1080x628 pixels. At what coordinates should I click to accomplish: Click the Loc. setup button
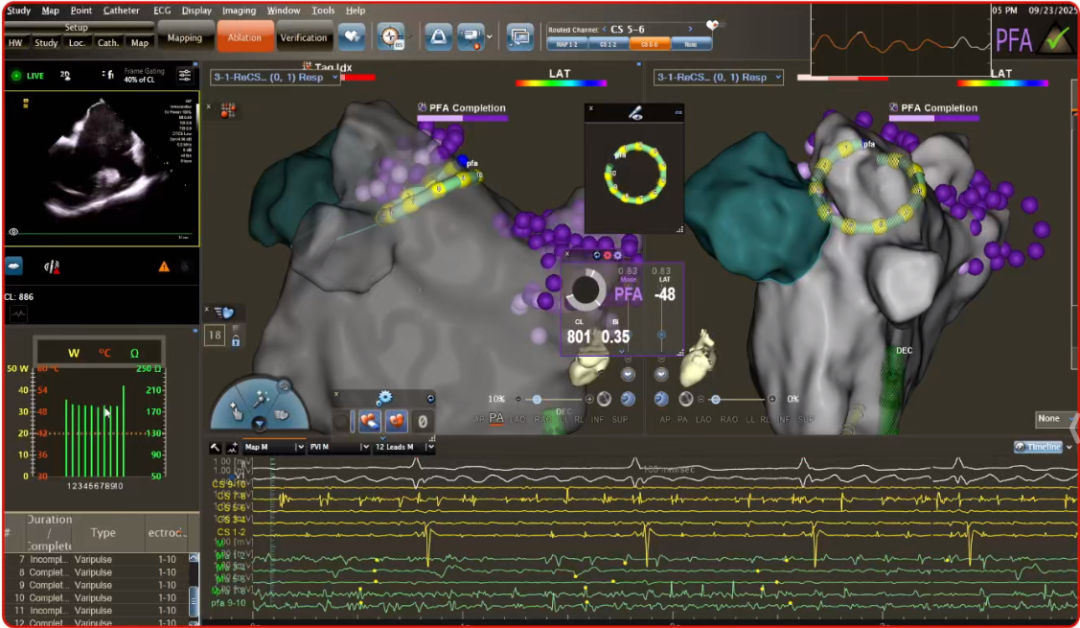coord(77,43)
